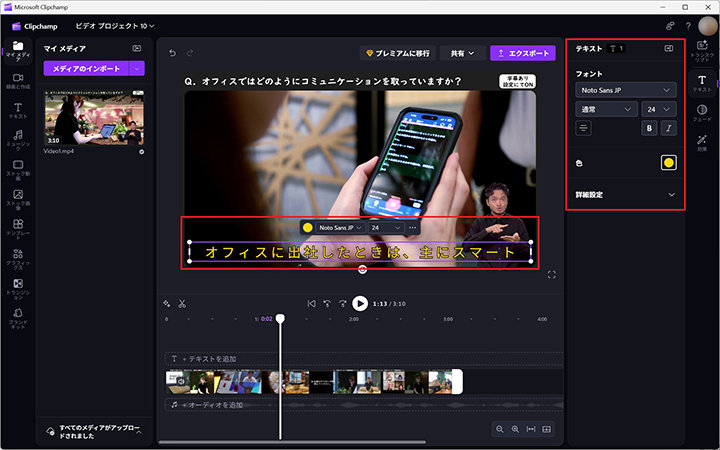Zoom in the timeline
Viewport: 720px width, 450px height.
515,429
